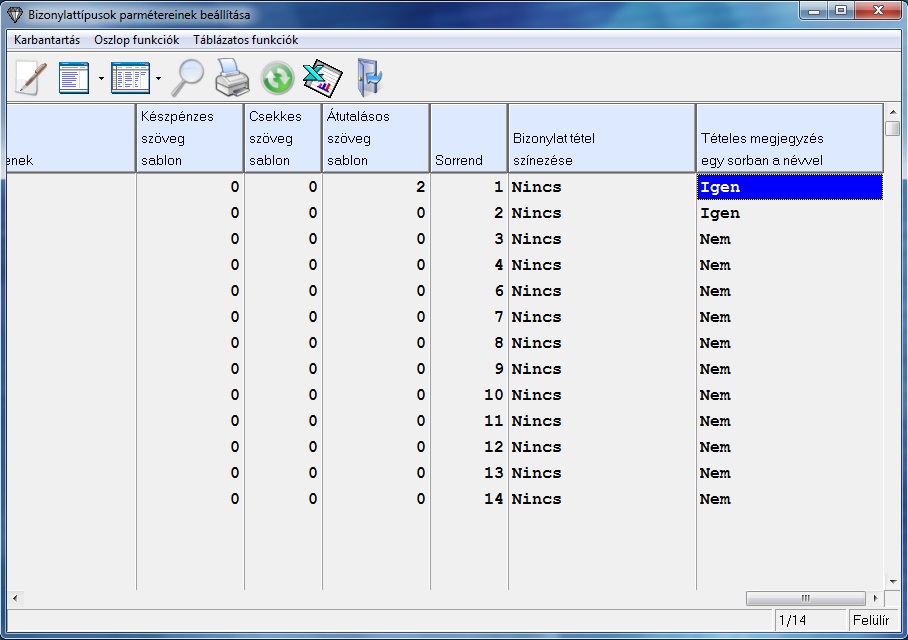Click the horizontal scrollbar left arrow

15,598
